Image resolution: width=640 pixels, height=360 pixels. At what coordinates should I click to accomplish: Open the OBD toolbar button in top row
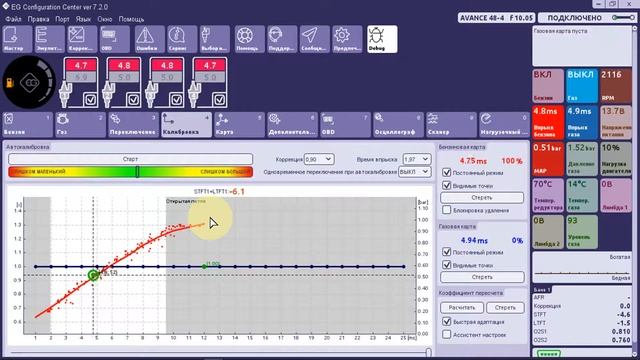[115, 39]
